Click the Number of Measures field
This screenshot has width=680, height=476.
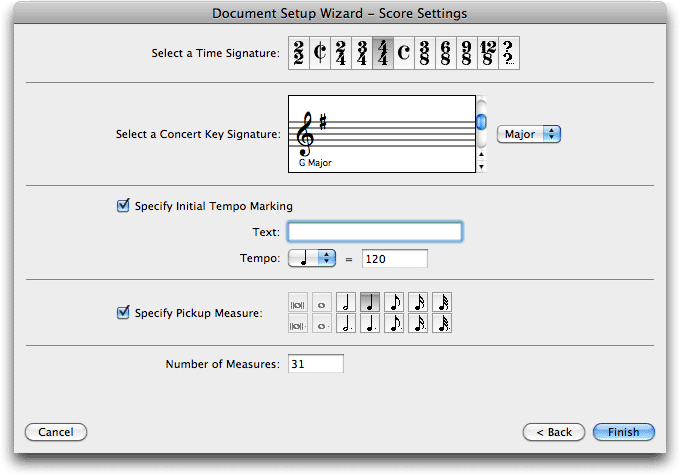[x=316, y=364]
